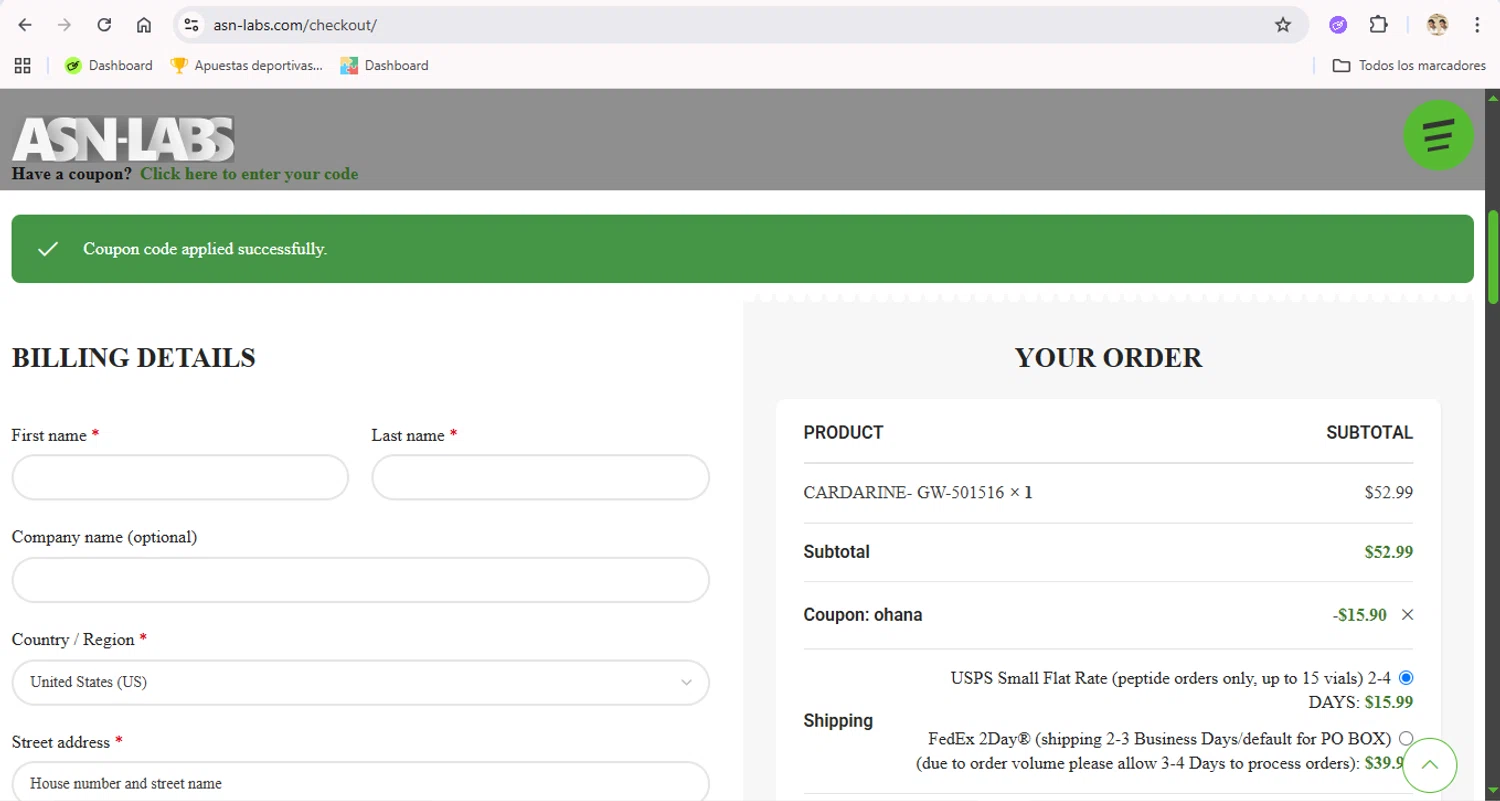Viewport: 1500px width, 801px height.
Task: Select FedEx 2Day shipping option
Action: [1406, 738]
